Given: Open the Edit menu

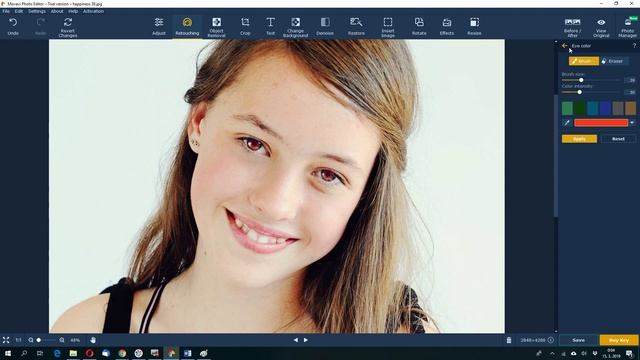Looking at the screenshot, I should [19, 11].
